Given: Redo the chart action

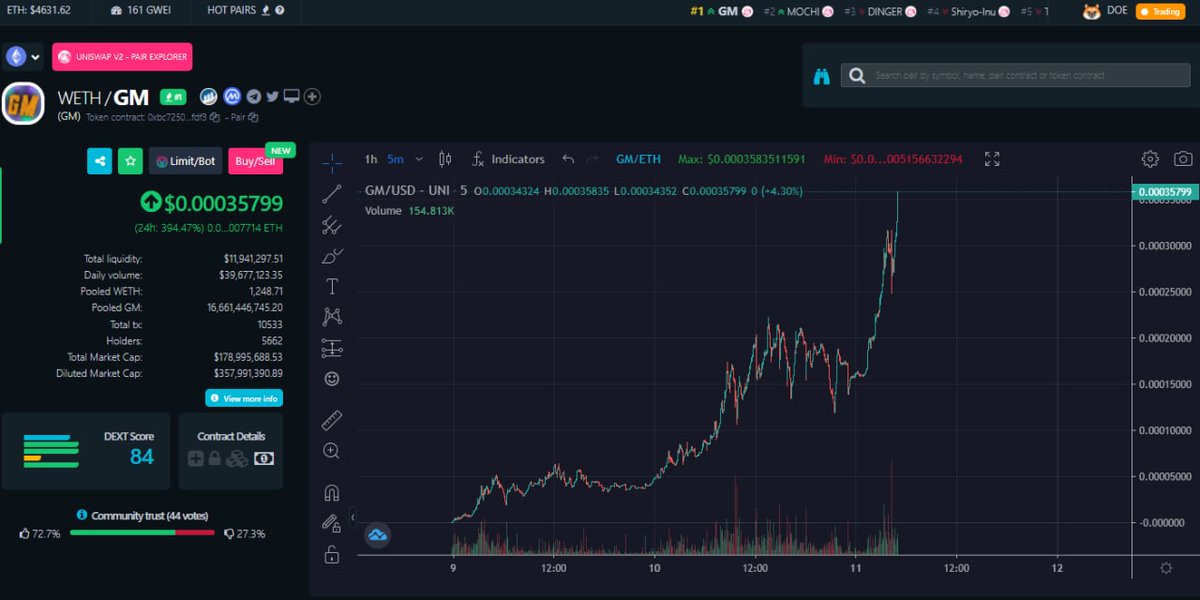Looking at the screenshot, I should click(x=593, y=159).
